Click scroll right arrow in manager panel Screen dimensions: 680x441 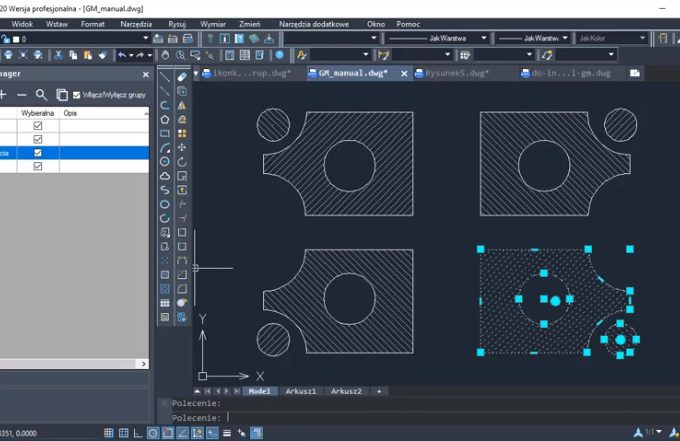click(144, 364)
